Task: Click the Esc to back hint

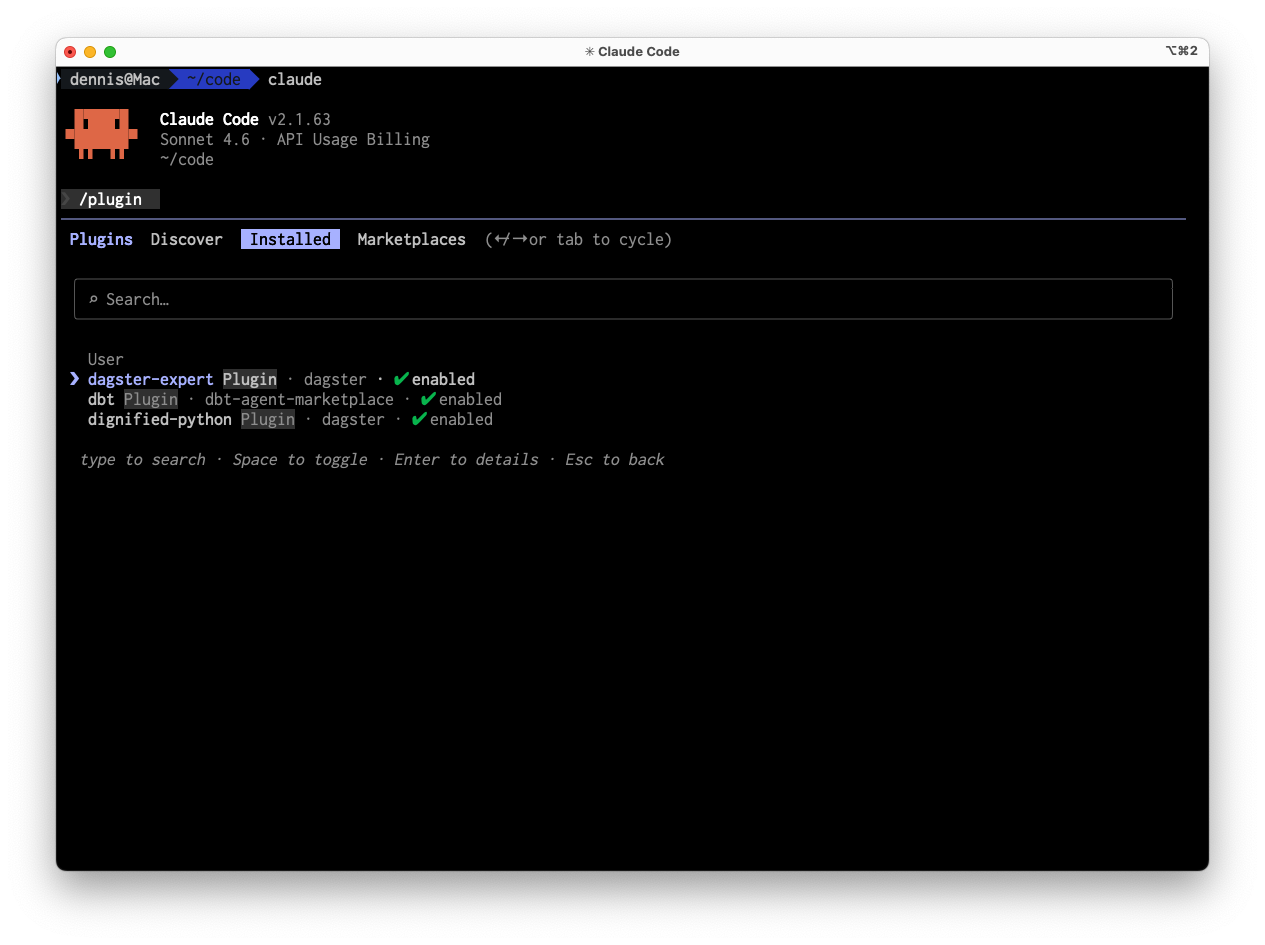Action: coord(614,459)
